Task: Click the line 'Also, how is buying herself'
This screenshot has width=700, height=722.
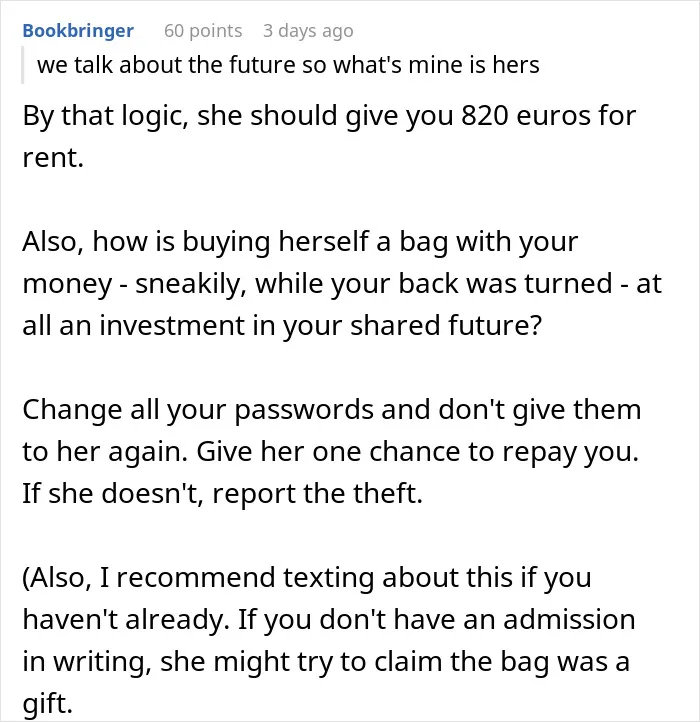Action: click(x=300, y=241)
